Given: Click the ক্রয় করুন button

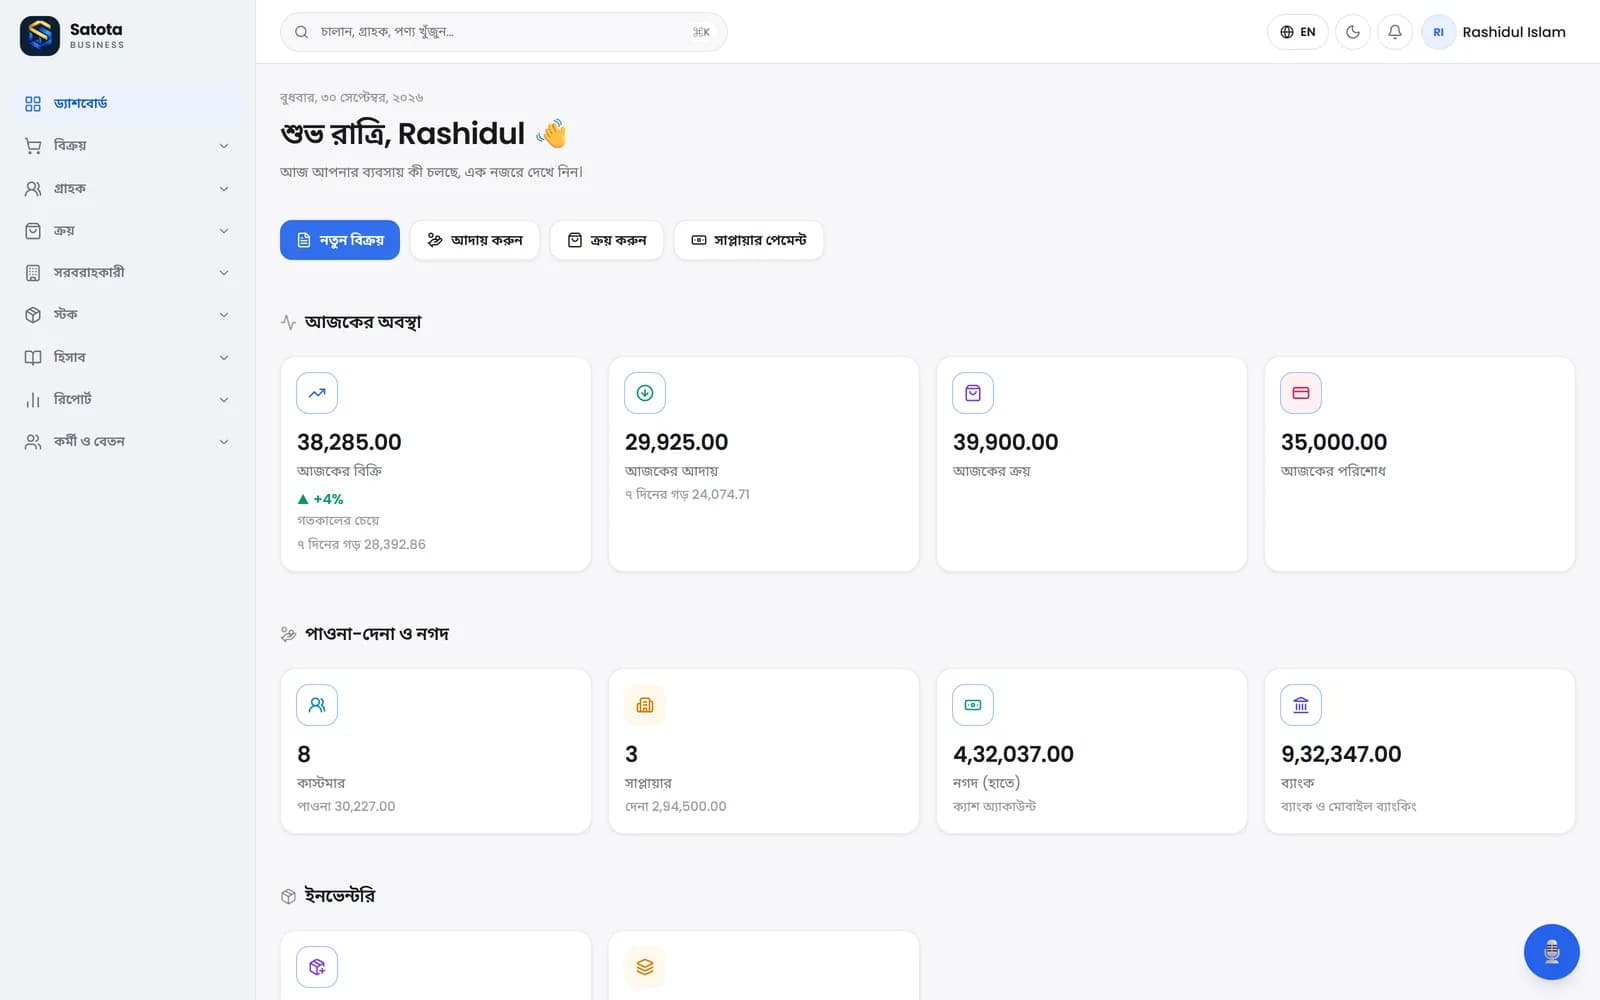Looking at the screenshot, I should pos(607,240).
